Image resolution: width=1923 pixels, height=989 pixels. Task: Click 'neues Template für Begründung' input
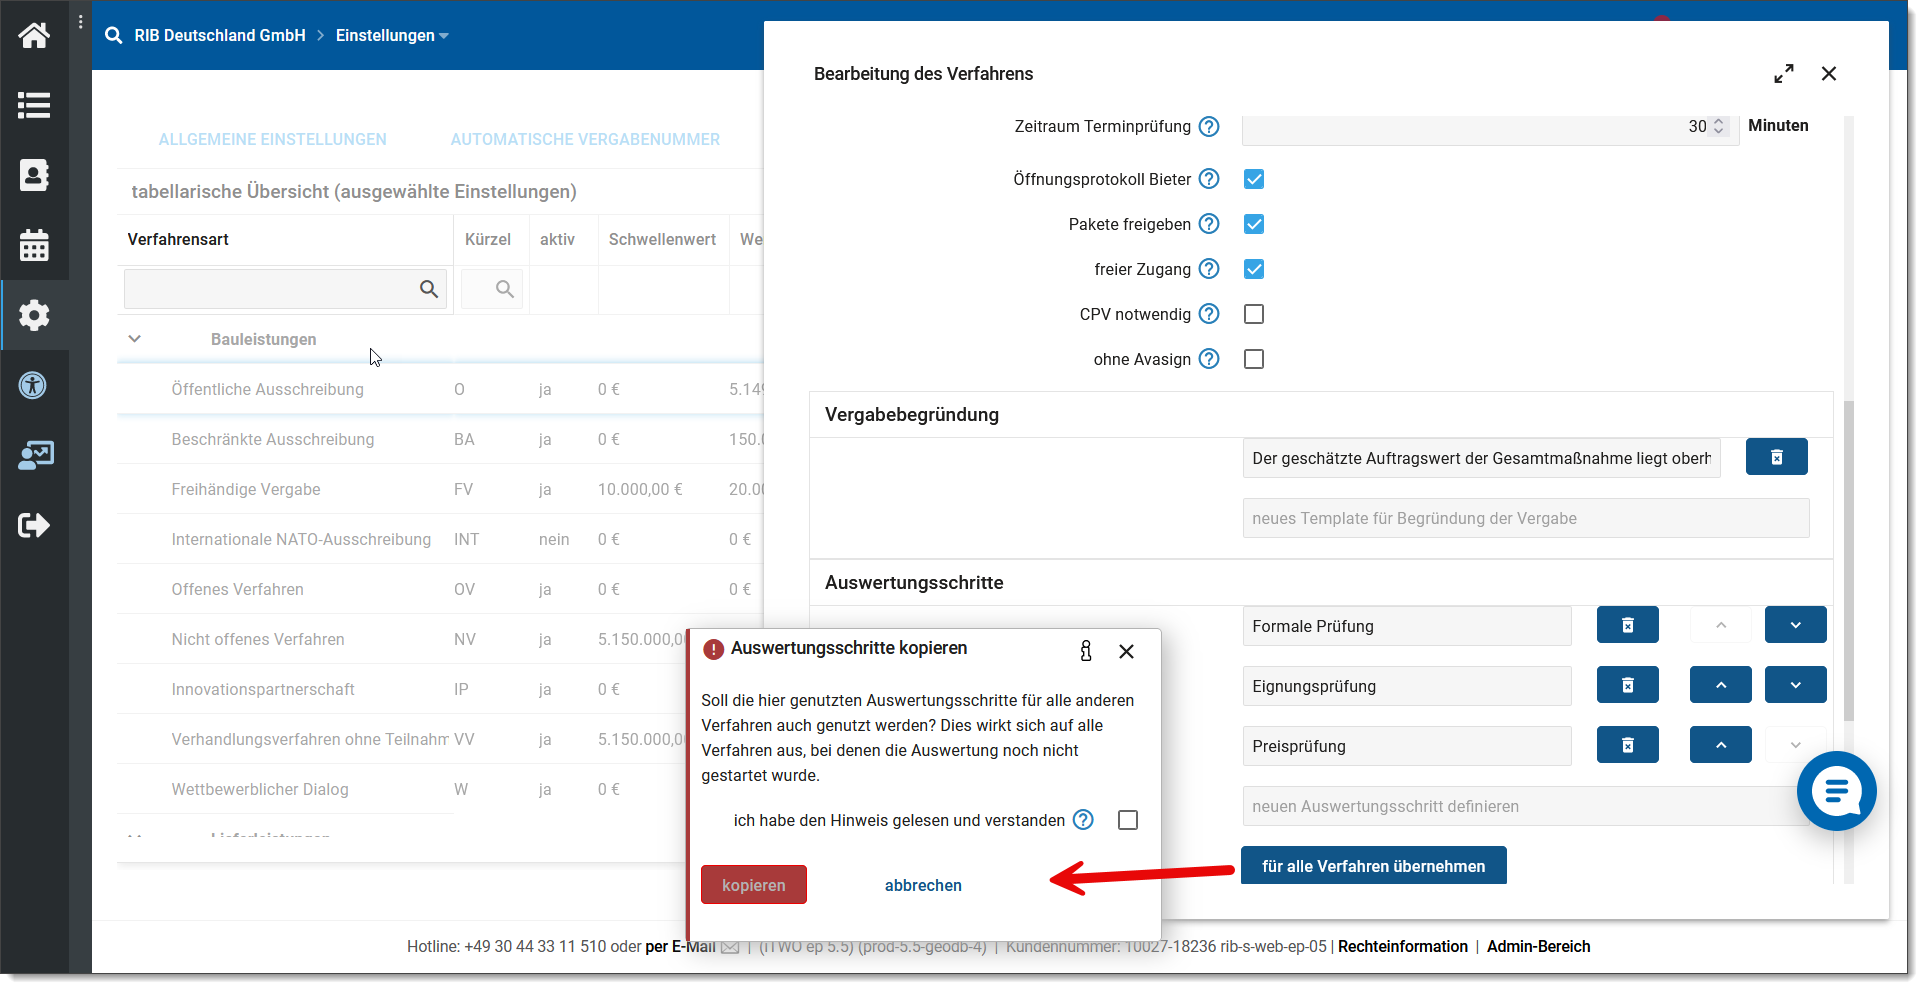coord(1526,518)
